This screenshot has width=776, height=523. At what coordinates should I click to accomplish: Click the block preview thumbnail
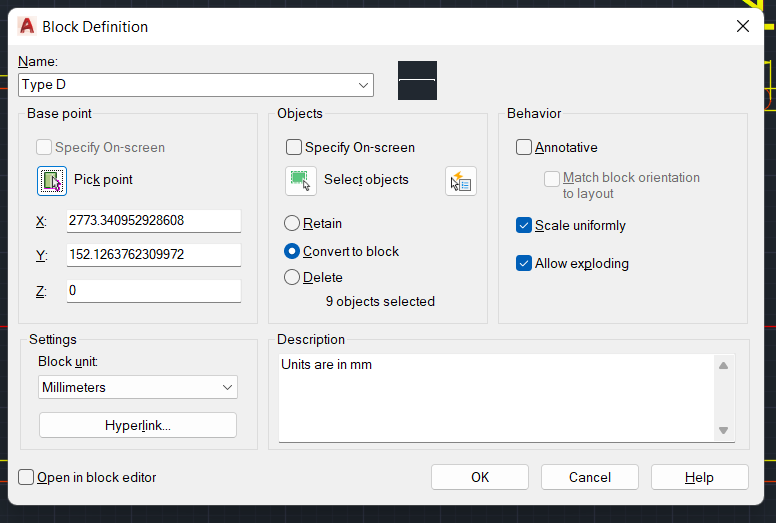point(417,80)
